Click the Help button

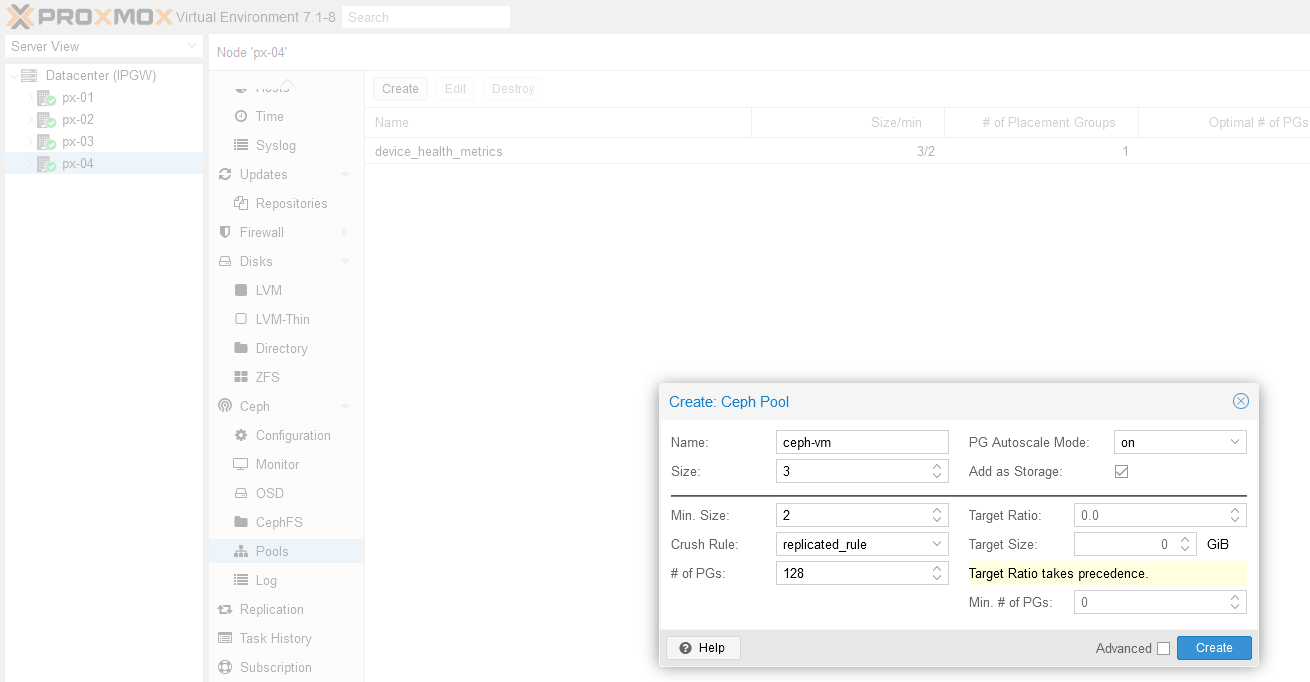[703, 648]
